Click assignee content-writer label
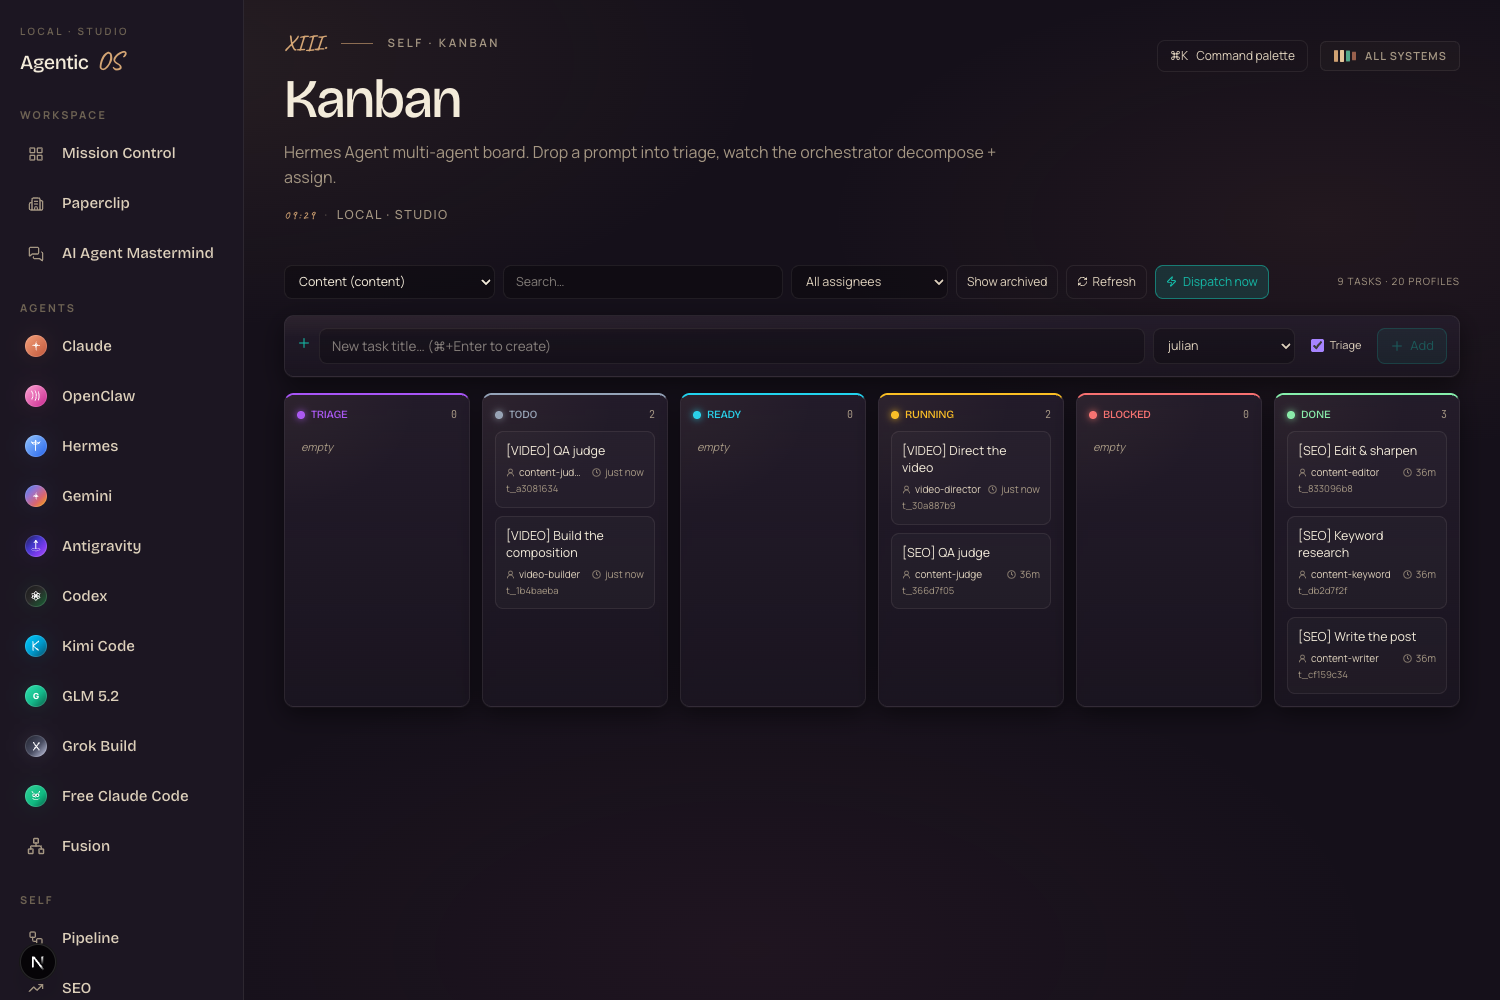The image size is (1500, 1000). point(1344,659)
